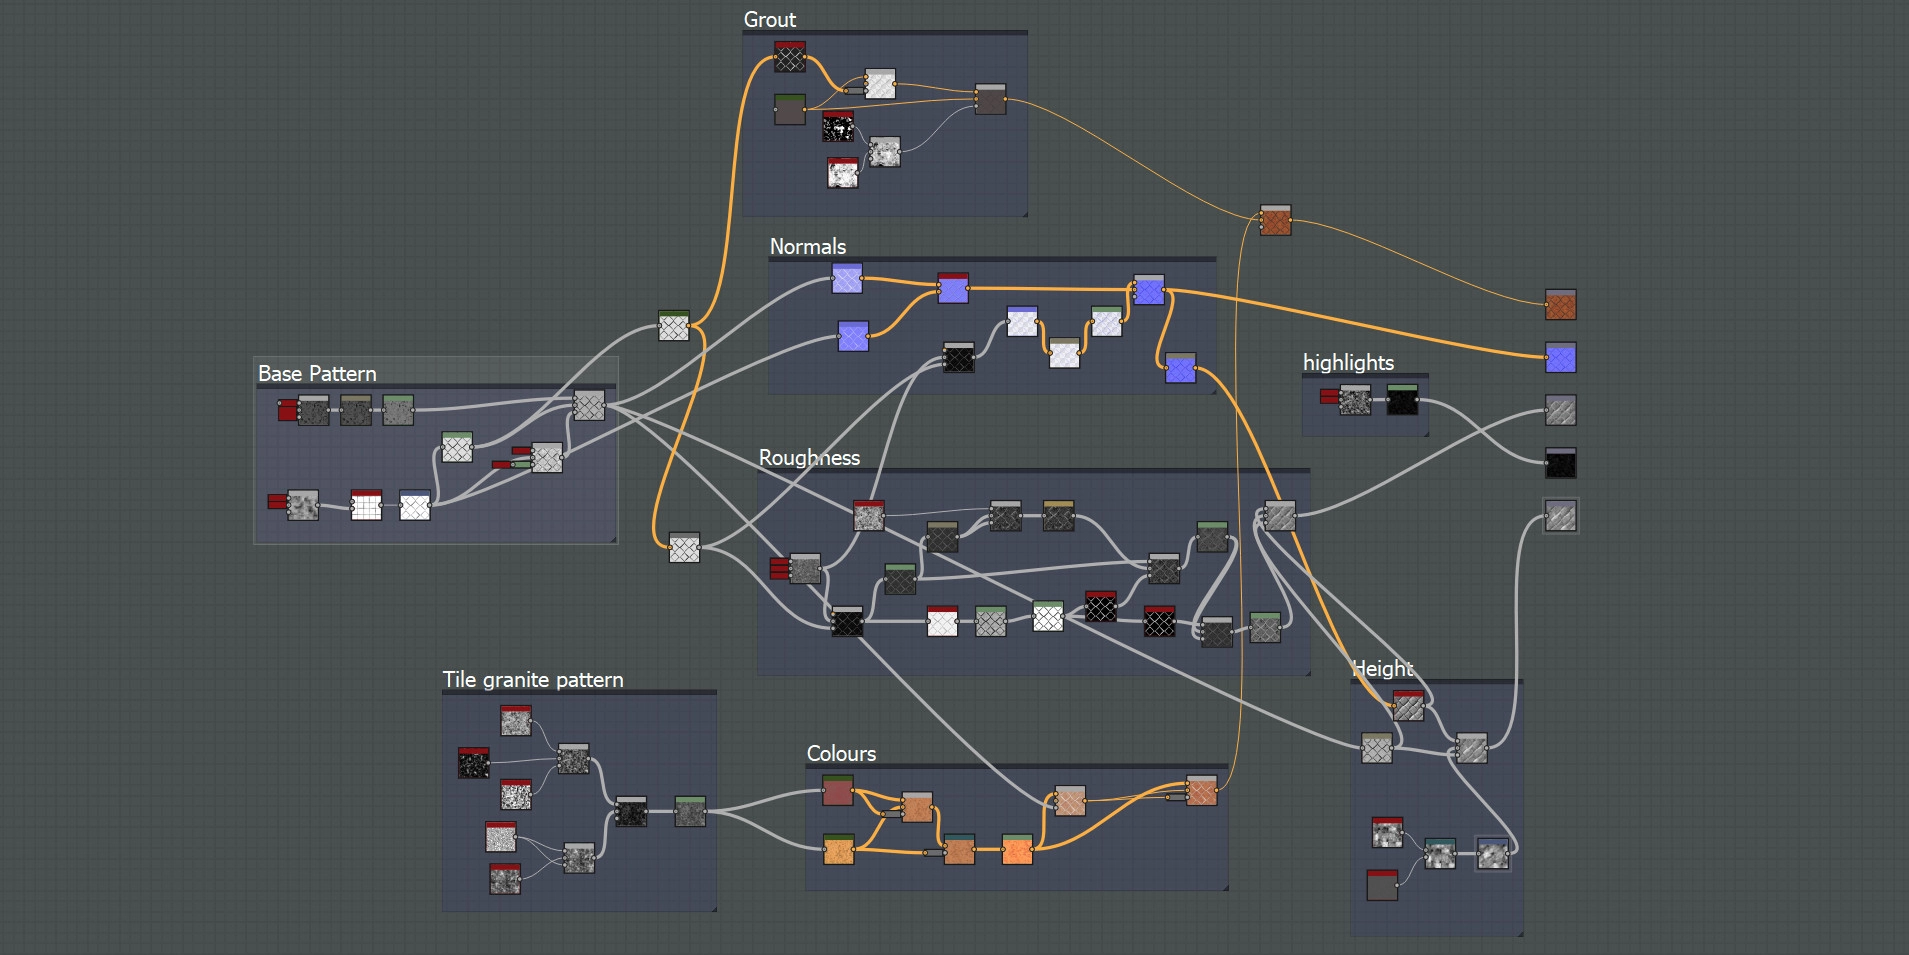Select the orange-brown base color output node
This screenshot has height=955, width=1909.
point(1560,305)
